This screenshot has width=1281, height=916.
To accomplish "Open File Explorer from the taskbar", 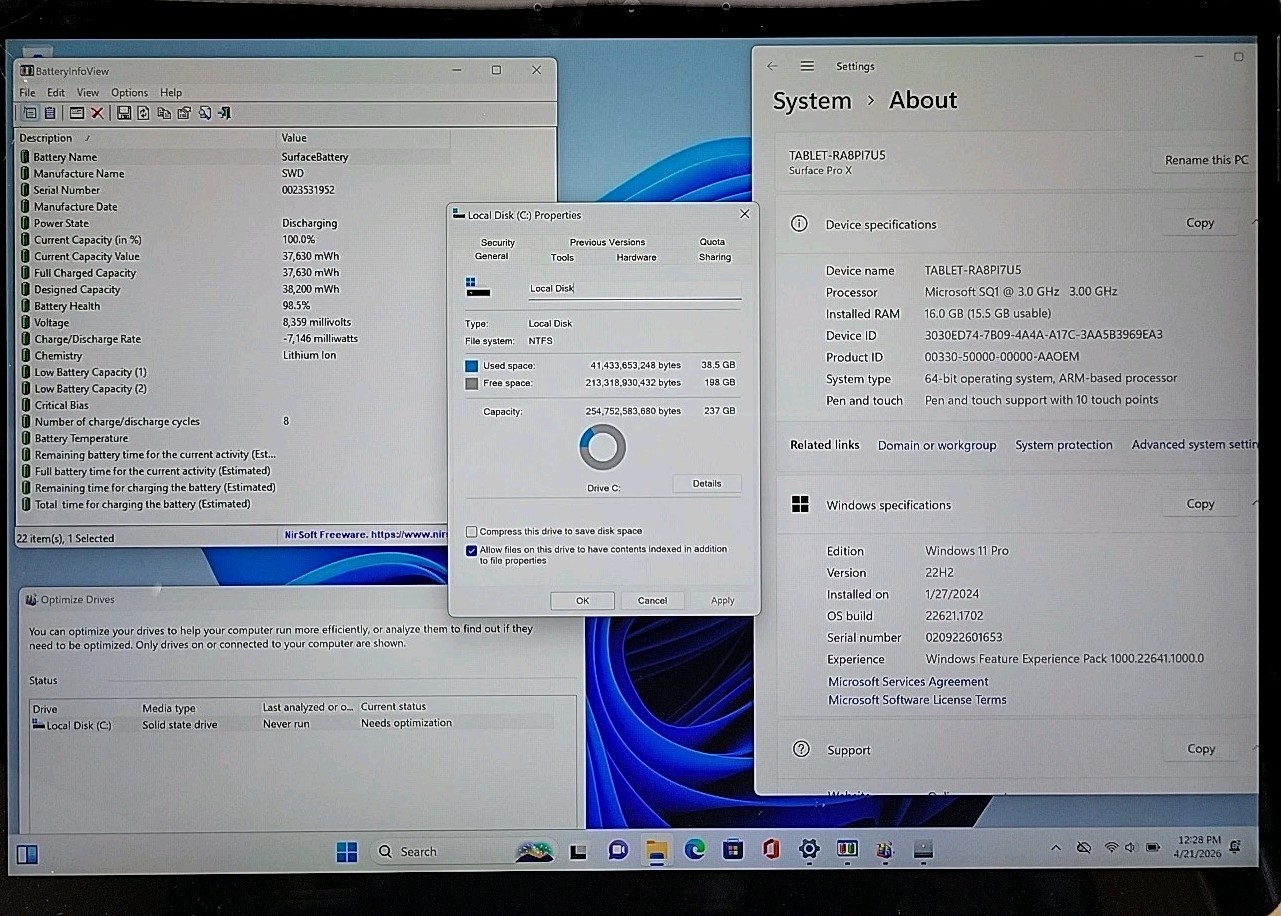I will click(x=656, y=850).
